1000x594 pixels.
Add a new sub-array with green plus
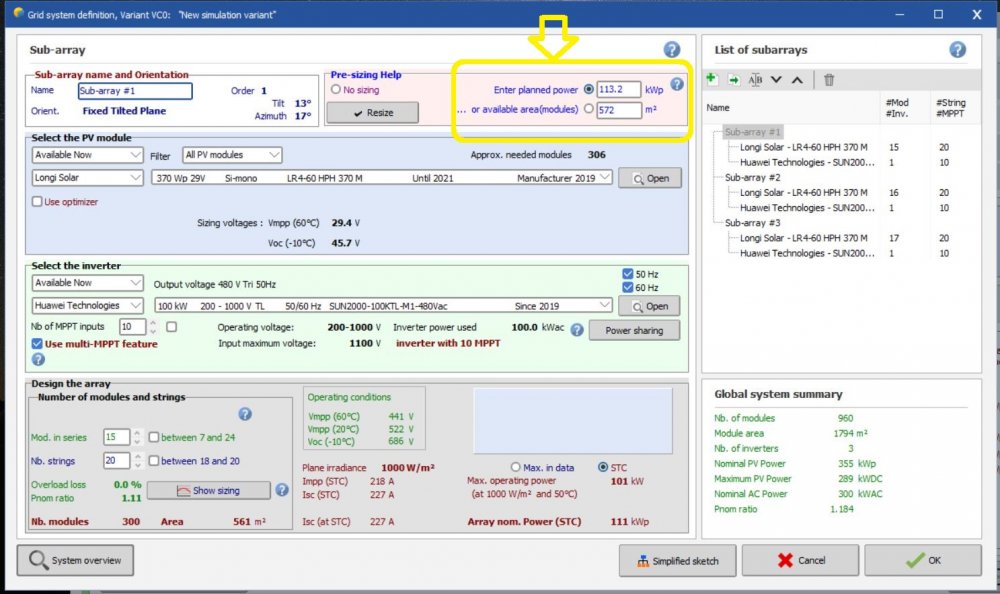(x=711, y=80)
